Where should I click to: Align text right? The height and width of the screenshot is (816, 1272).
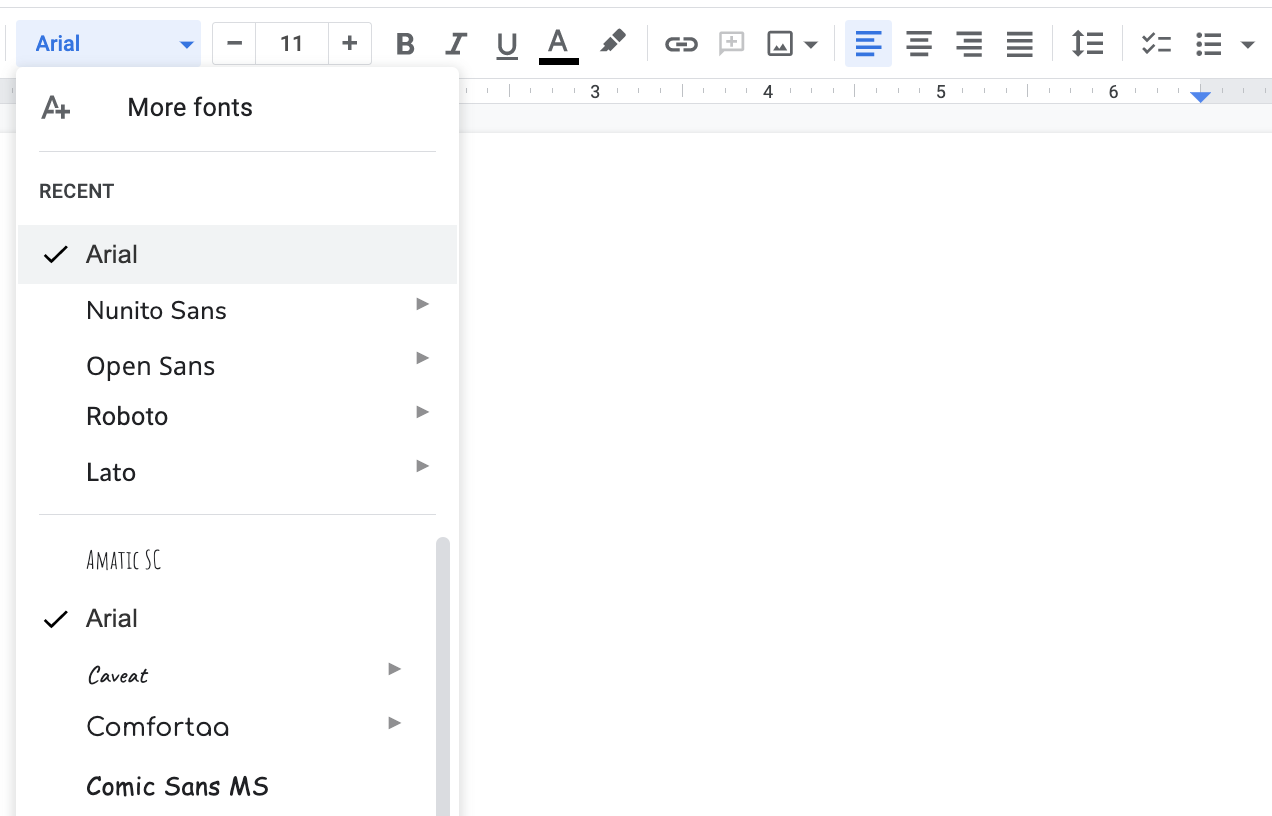[x=969, y=44]
